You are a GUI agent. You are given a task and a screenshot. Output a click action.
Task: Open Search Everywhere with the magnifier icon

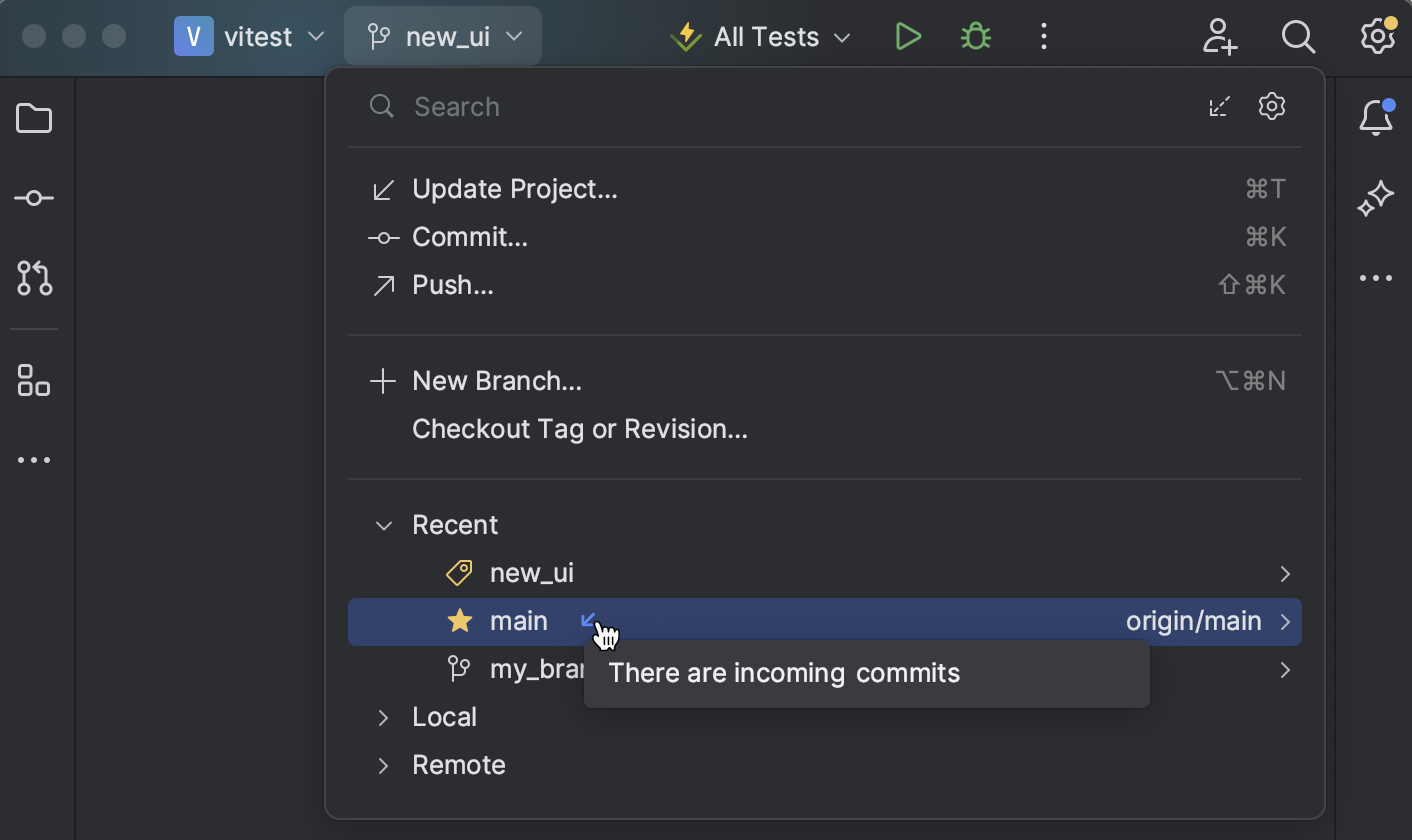pyautogui.click(x=1298, y=36)
